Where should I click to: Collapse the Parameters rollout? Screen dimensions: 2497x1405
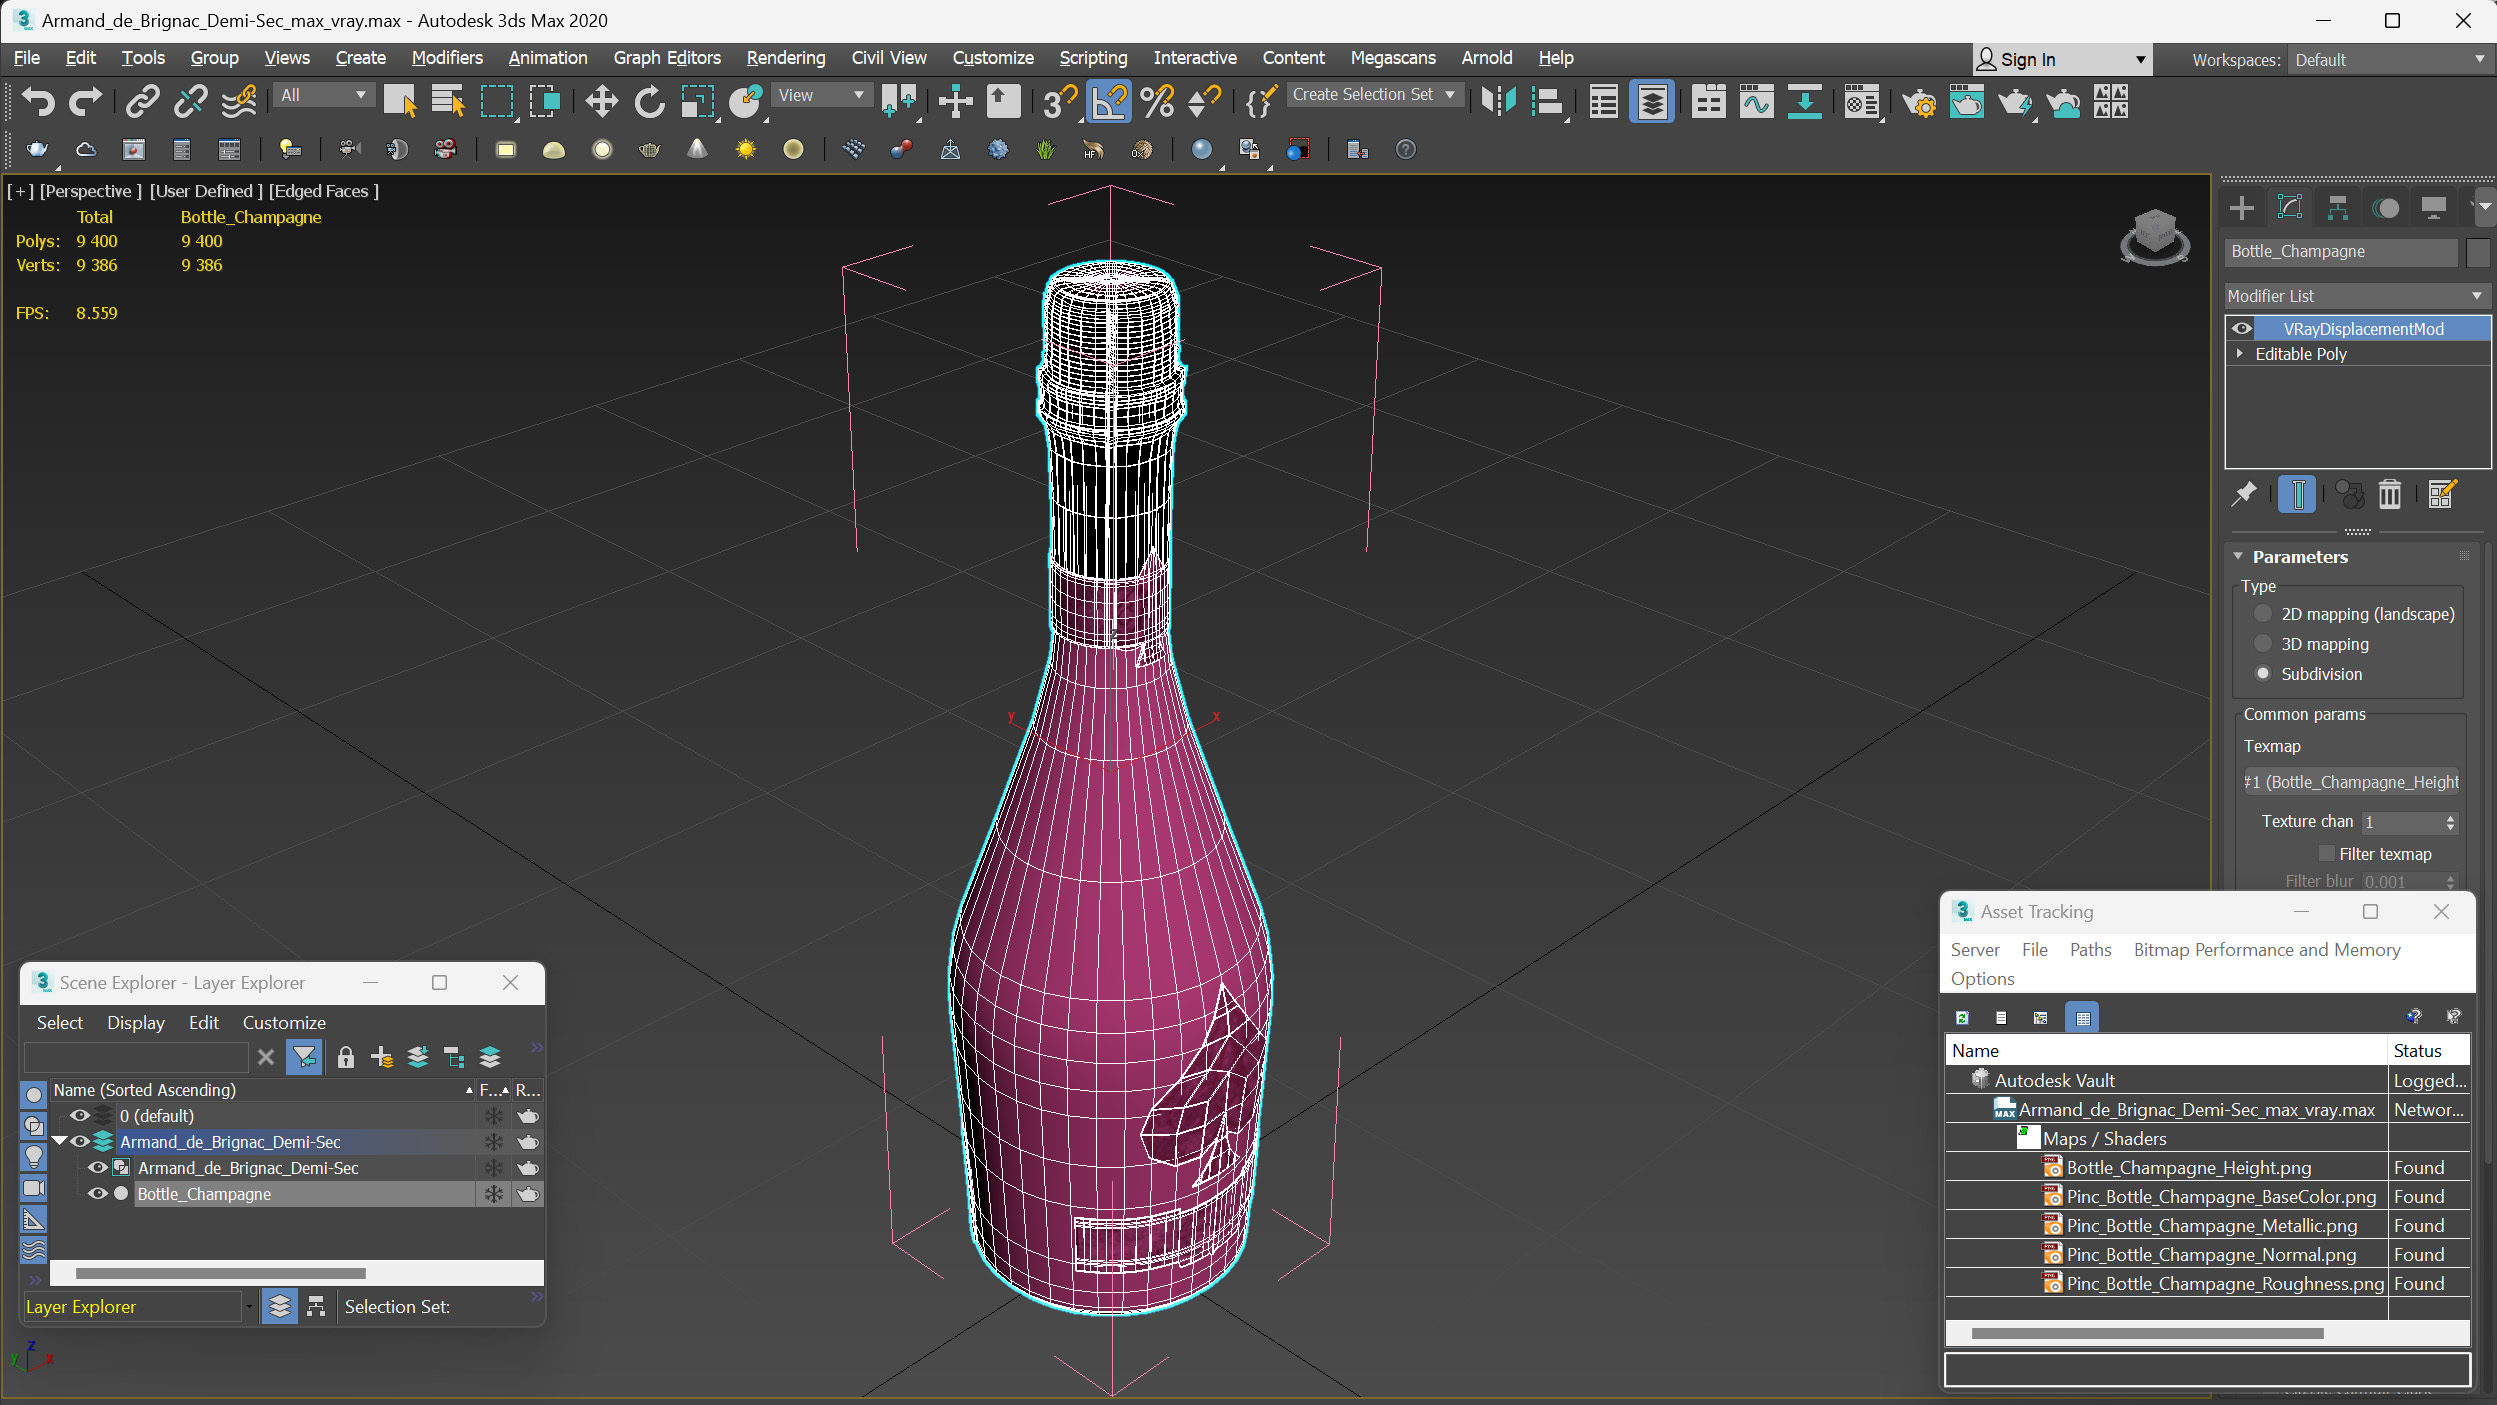point(2239,557)
